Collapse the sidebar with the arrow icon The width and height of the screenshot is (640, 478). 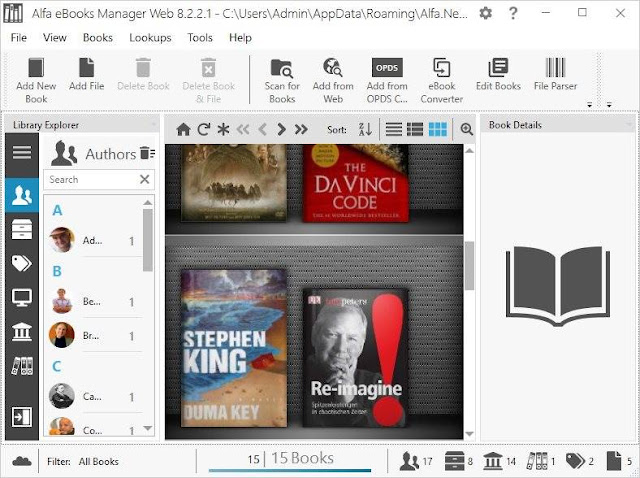click(22, 417)
